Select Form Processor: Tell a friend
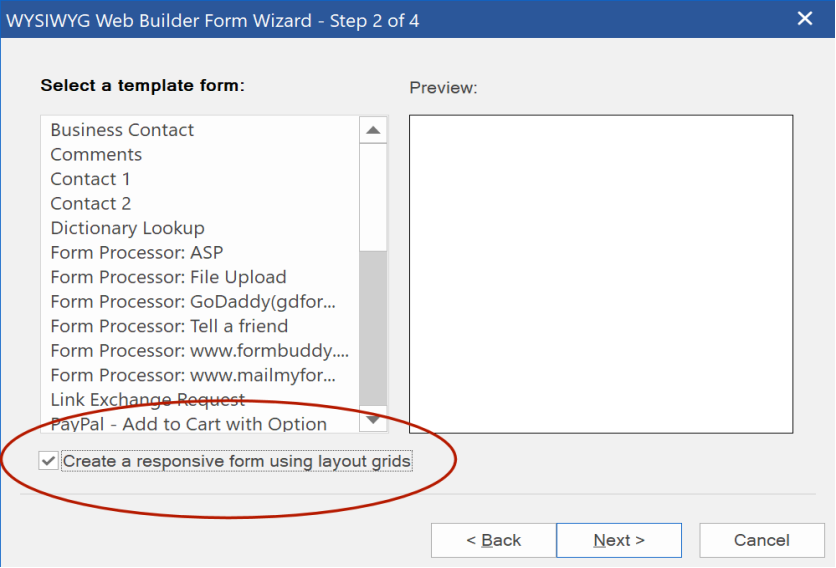Viewport: 836px width, 568px height. click(169, 326)
